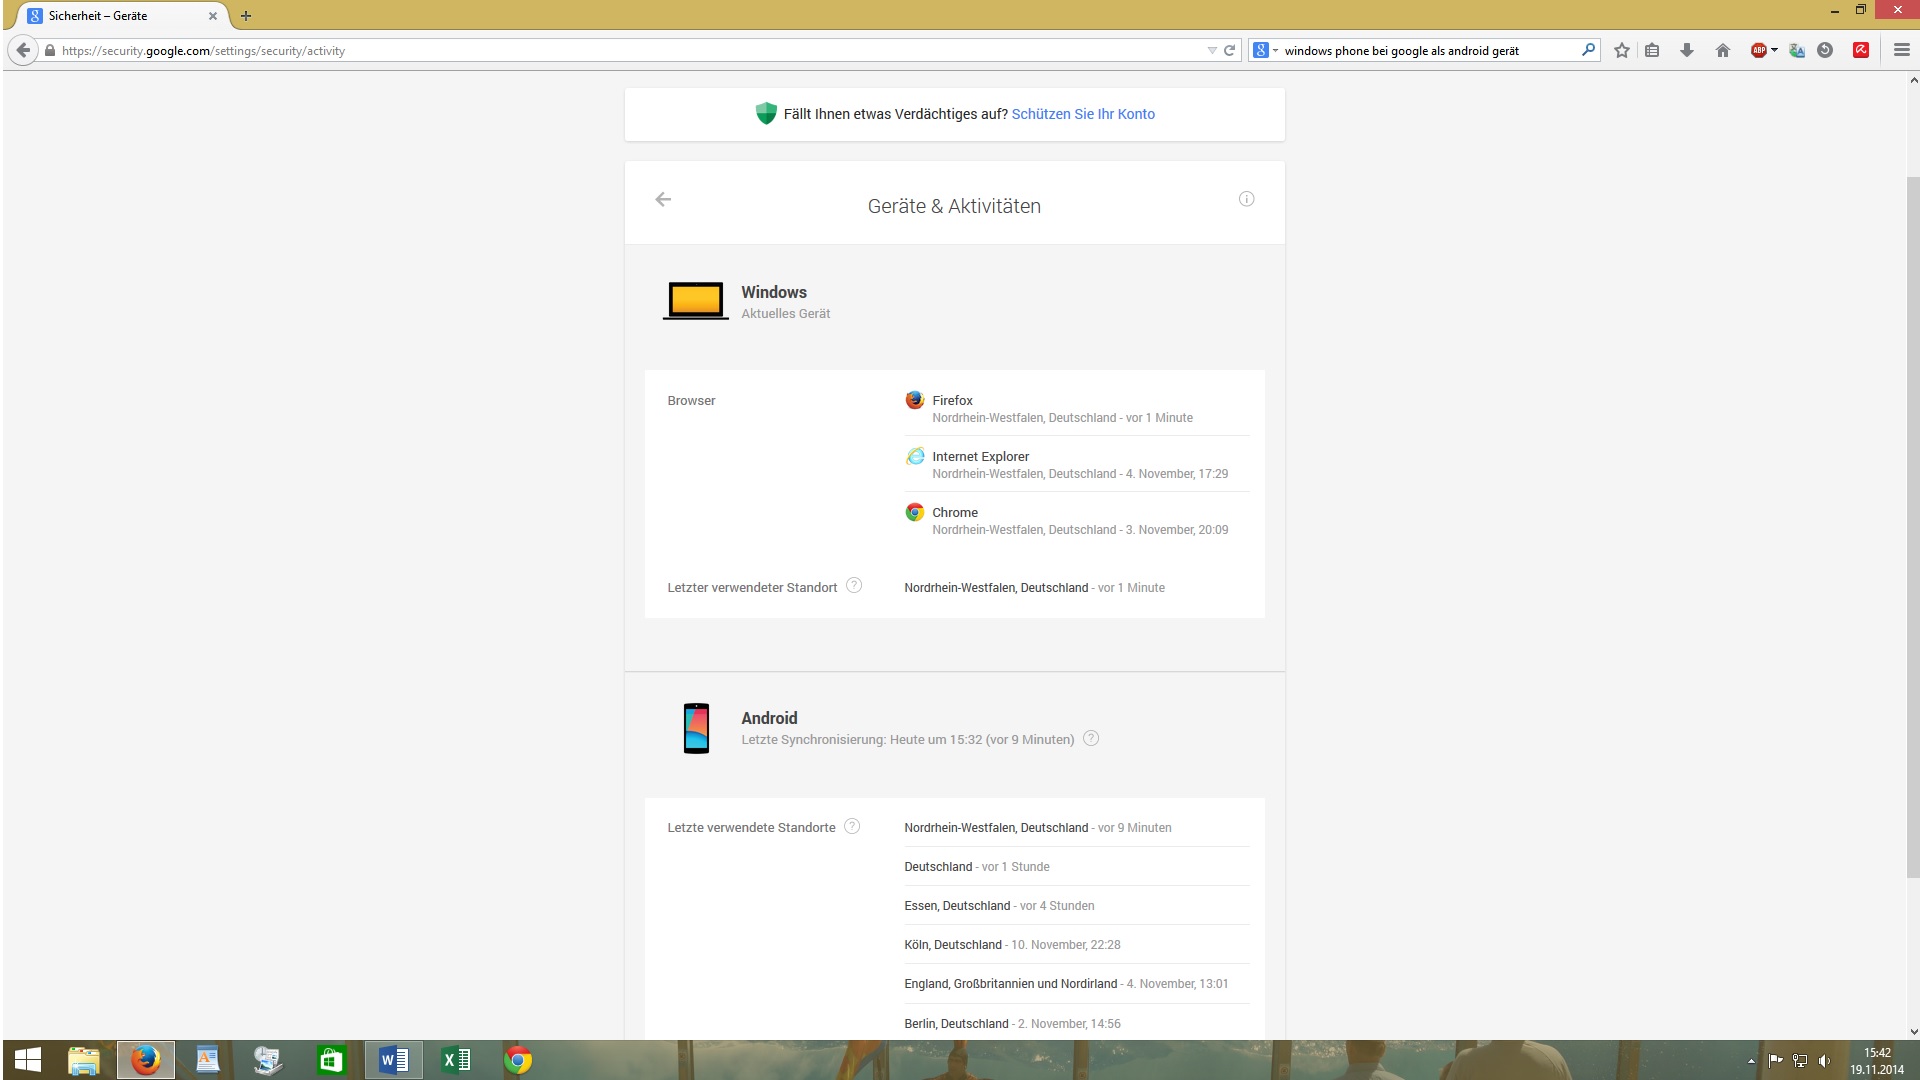The image size is (1920, 1080).
Task: Click the browser back button
Action: click(x=23, y=50)
